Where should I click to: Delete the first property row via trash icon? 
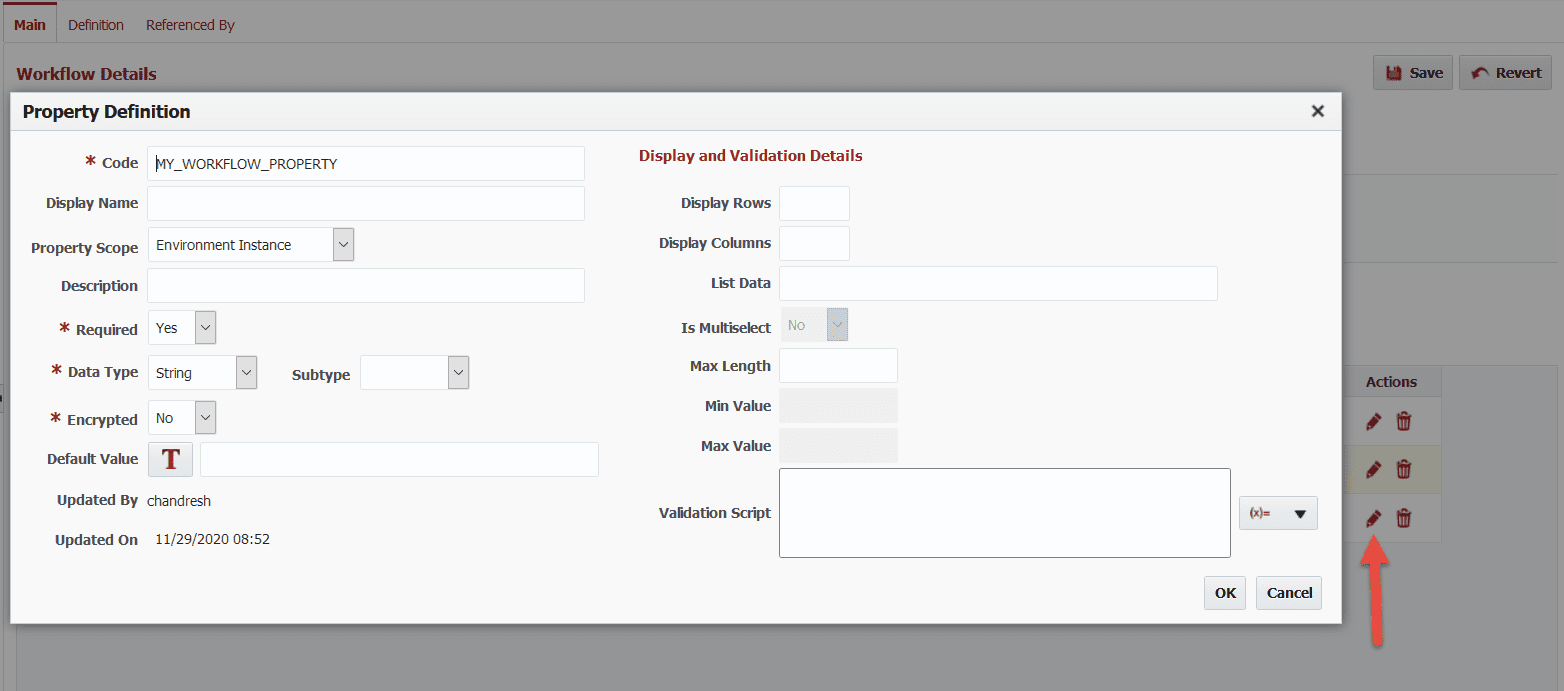pos(1404,421)
